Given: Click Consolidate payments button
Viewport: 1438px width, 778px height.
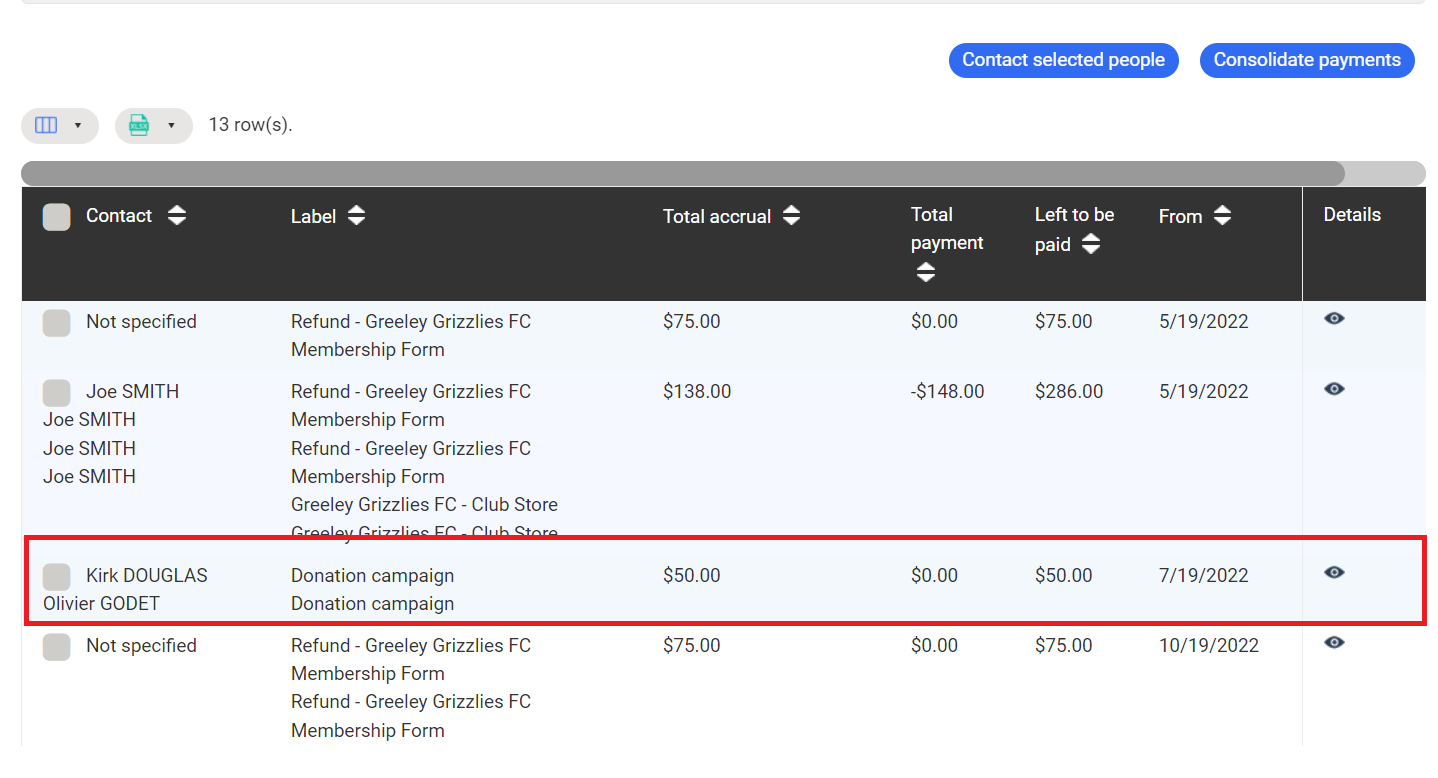Looking at the screenshot, I should tap(1306, 60).
